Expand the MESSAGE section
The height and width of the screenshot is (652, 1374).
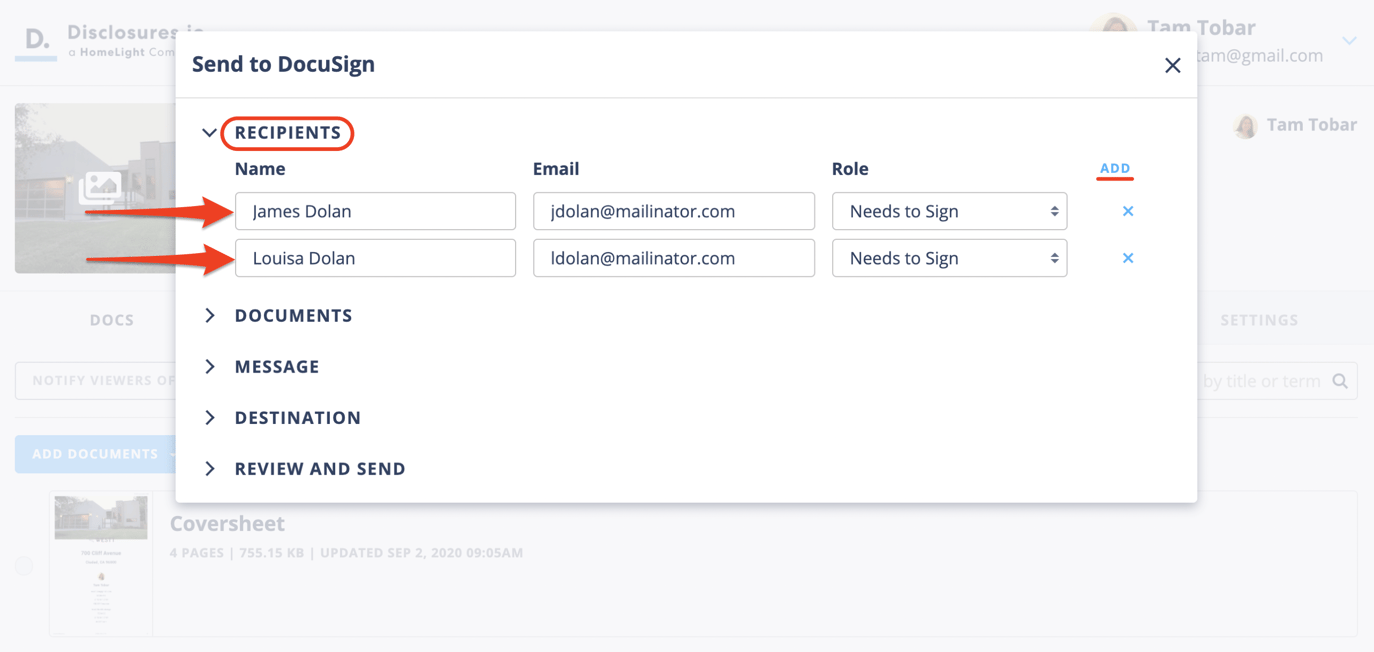click(277, 367)
